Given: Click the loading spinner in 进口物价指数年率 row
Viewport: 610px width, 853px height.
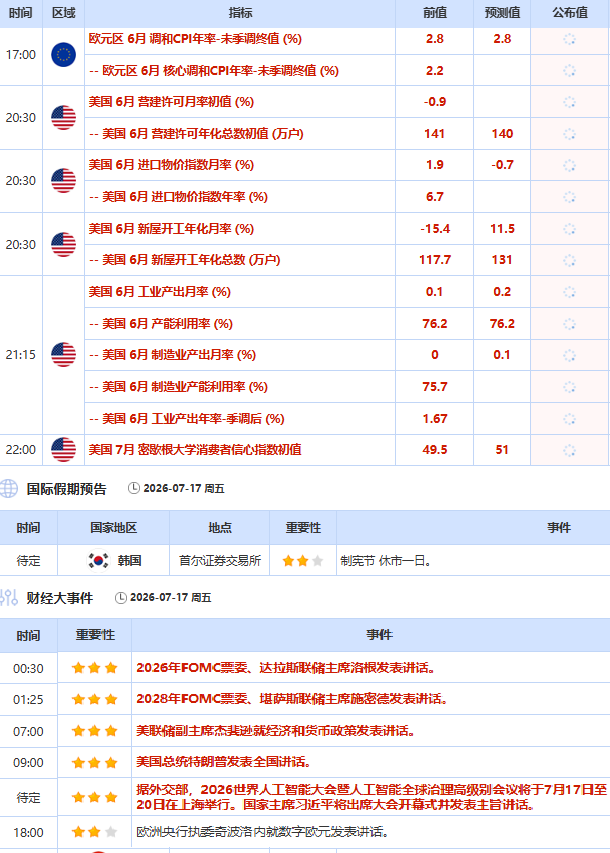Looking at the screenshot, I should [x=569, y=197].
